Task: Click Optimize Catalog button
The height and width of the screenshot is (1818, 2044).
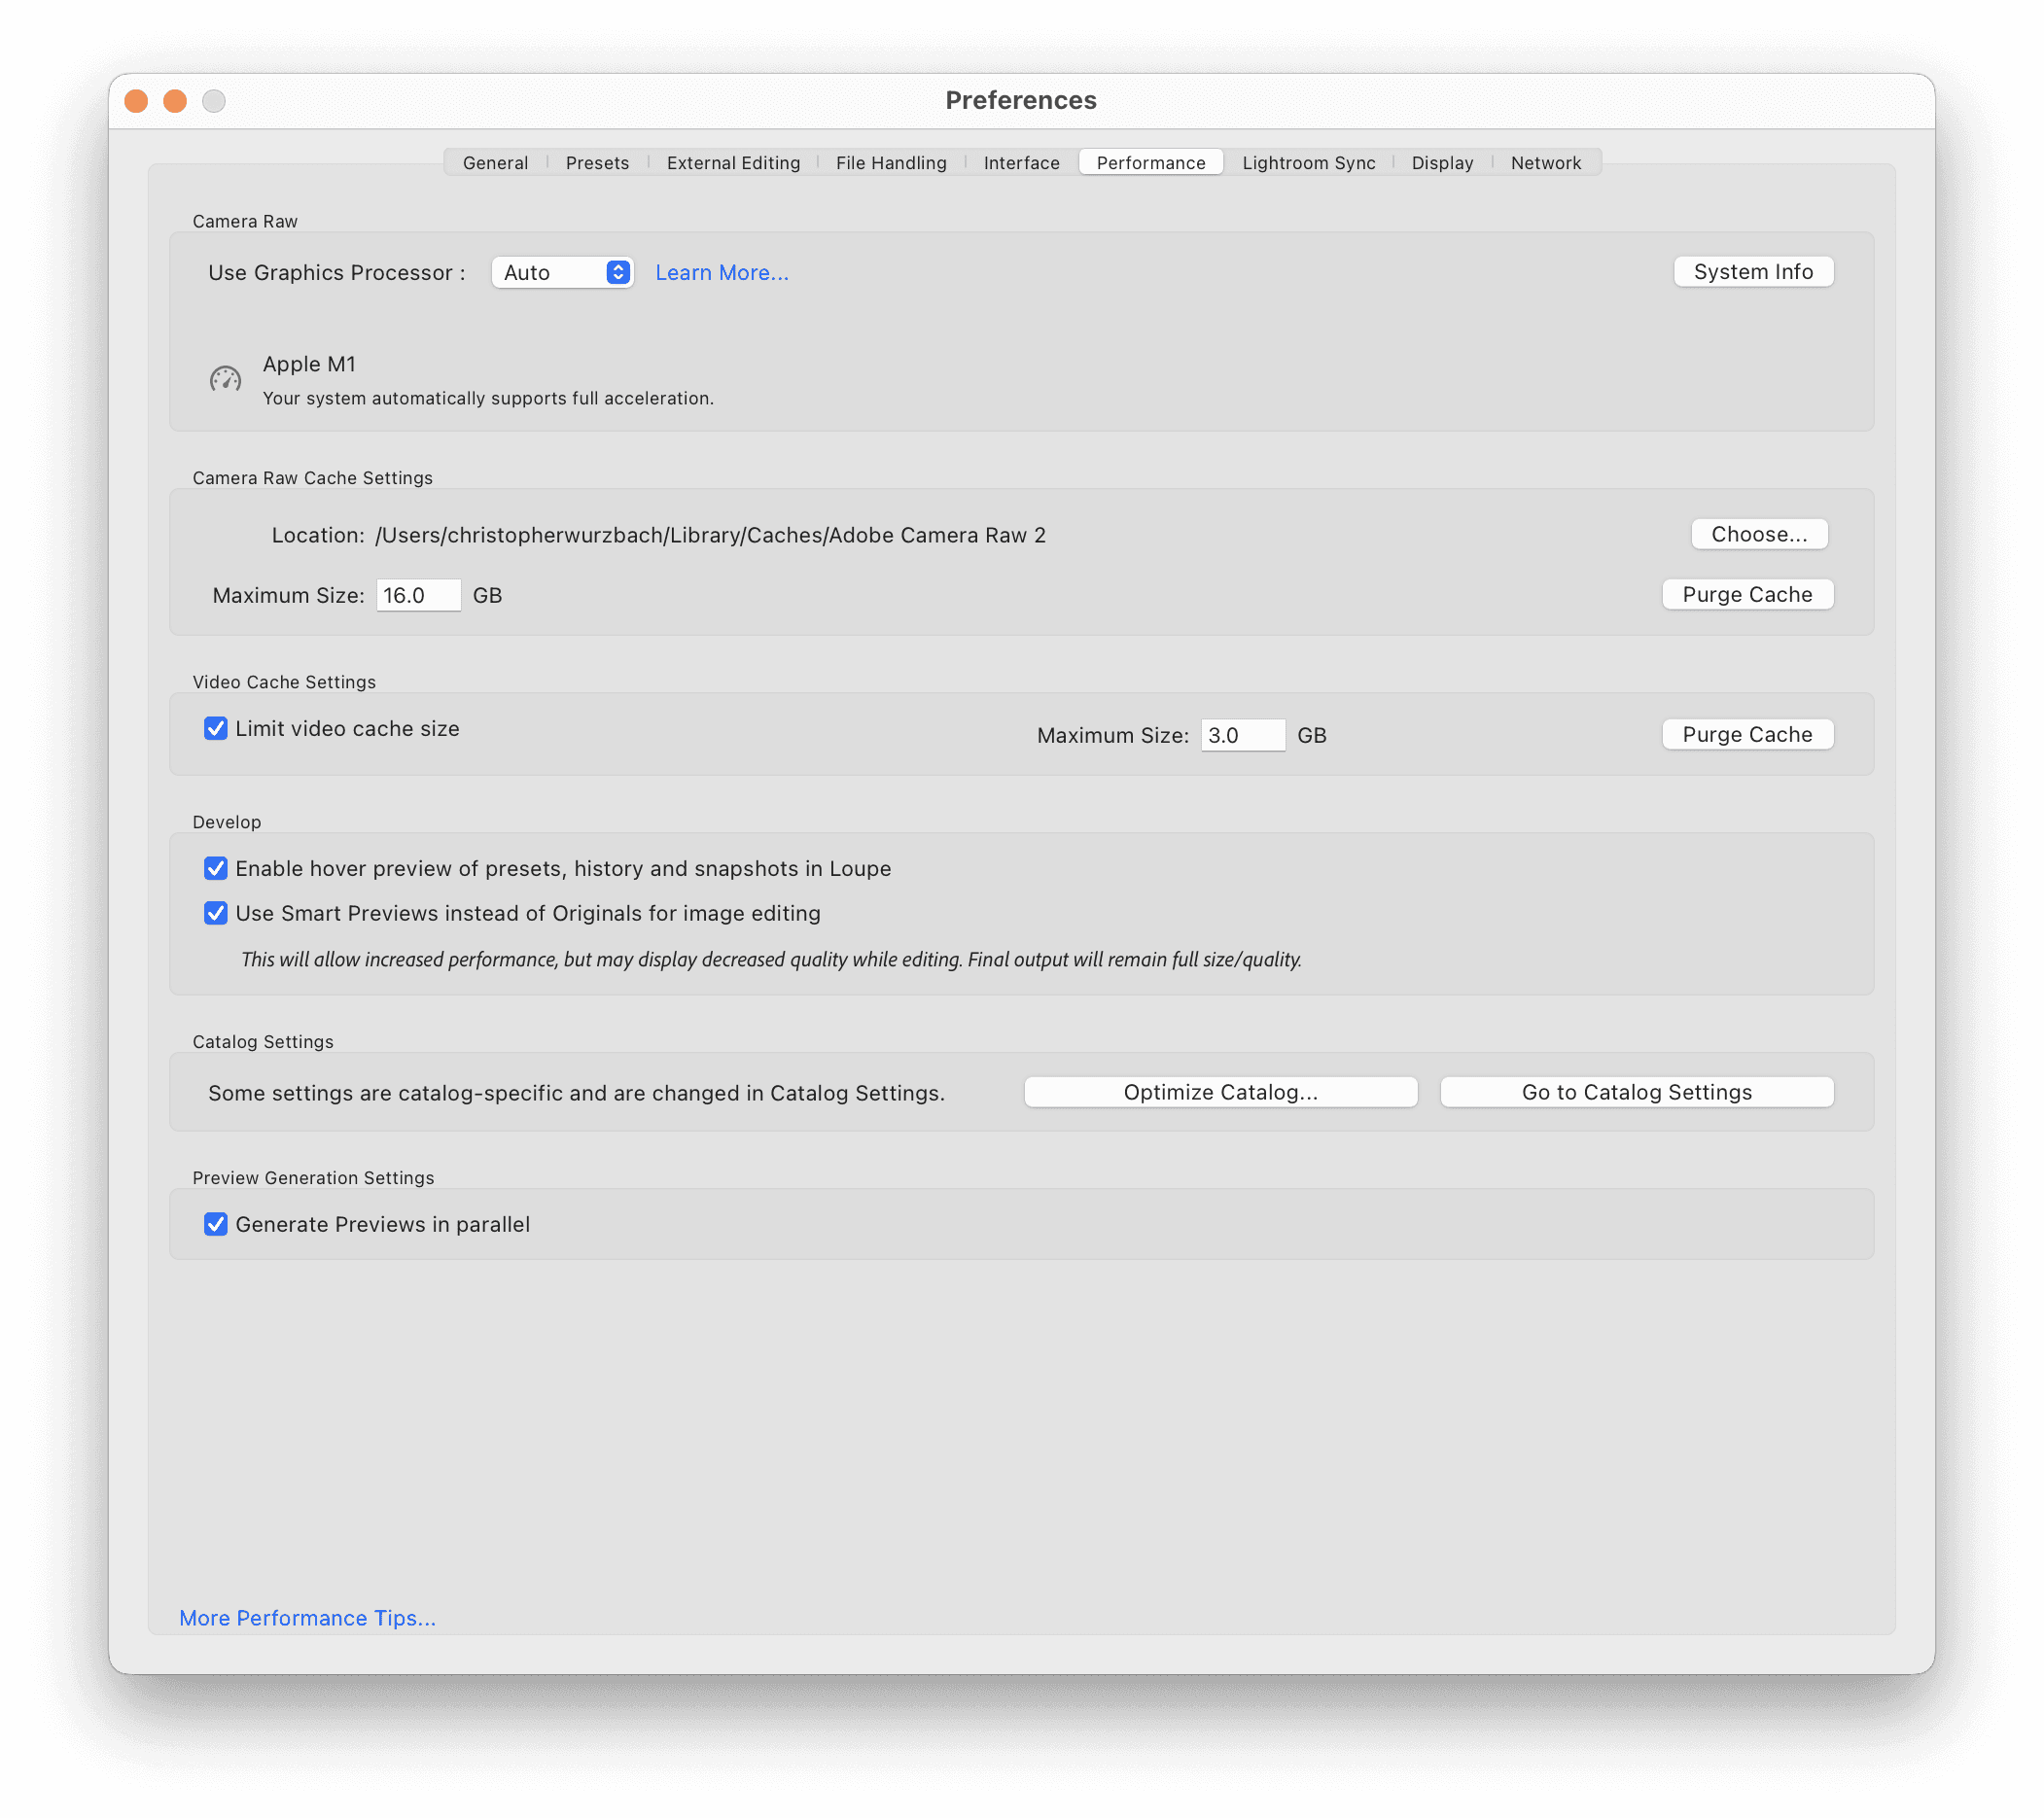Action: pyautogui.click(x=1220, y=1092)
